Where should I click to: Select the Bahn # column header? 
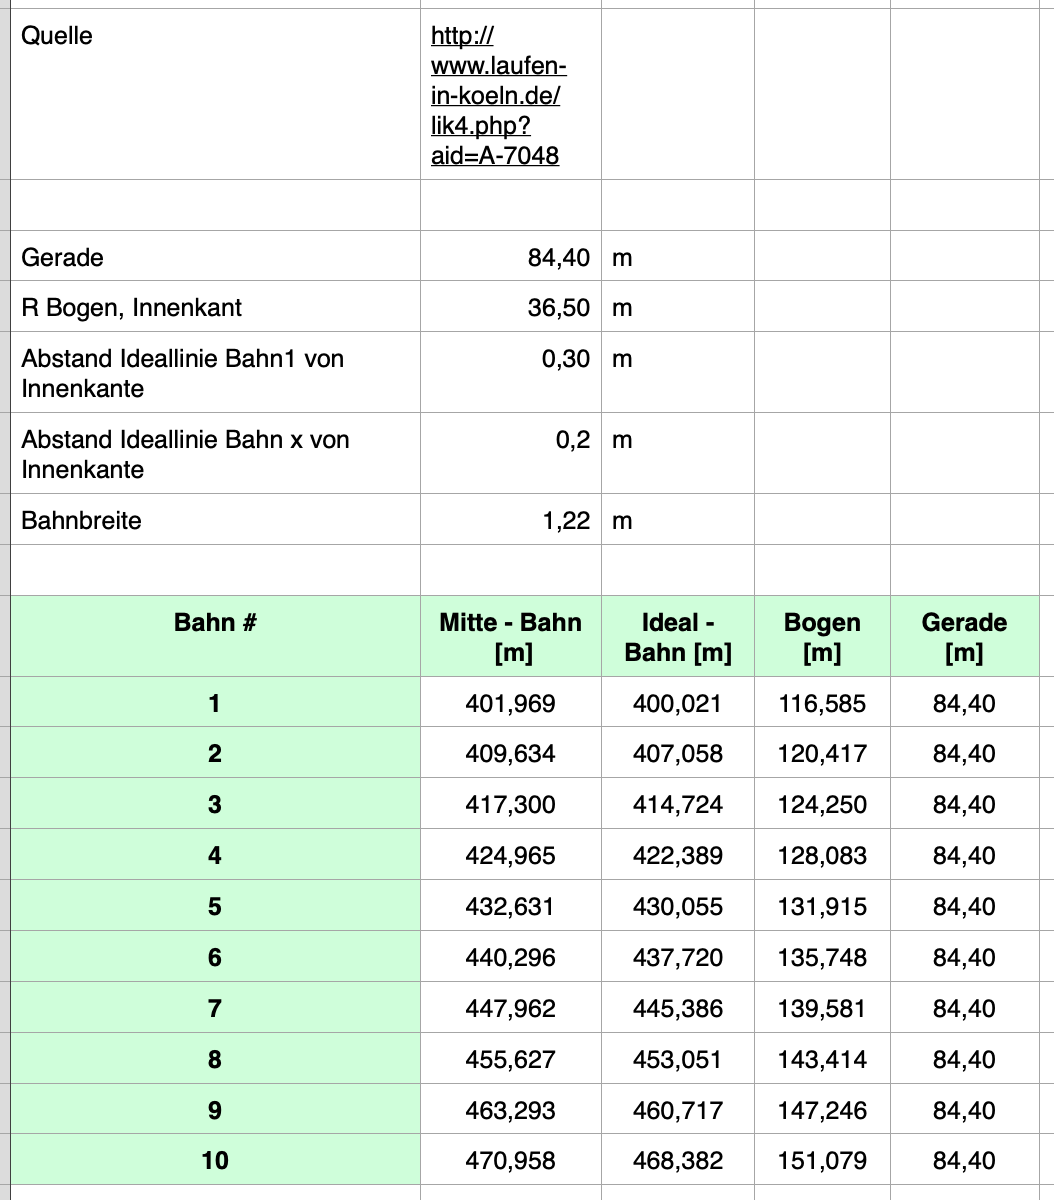pos(215,623)
